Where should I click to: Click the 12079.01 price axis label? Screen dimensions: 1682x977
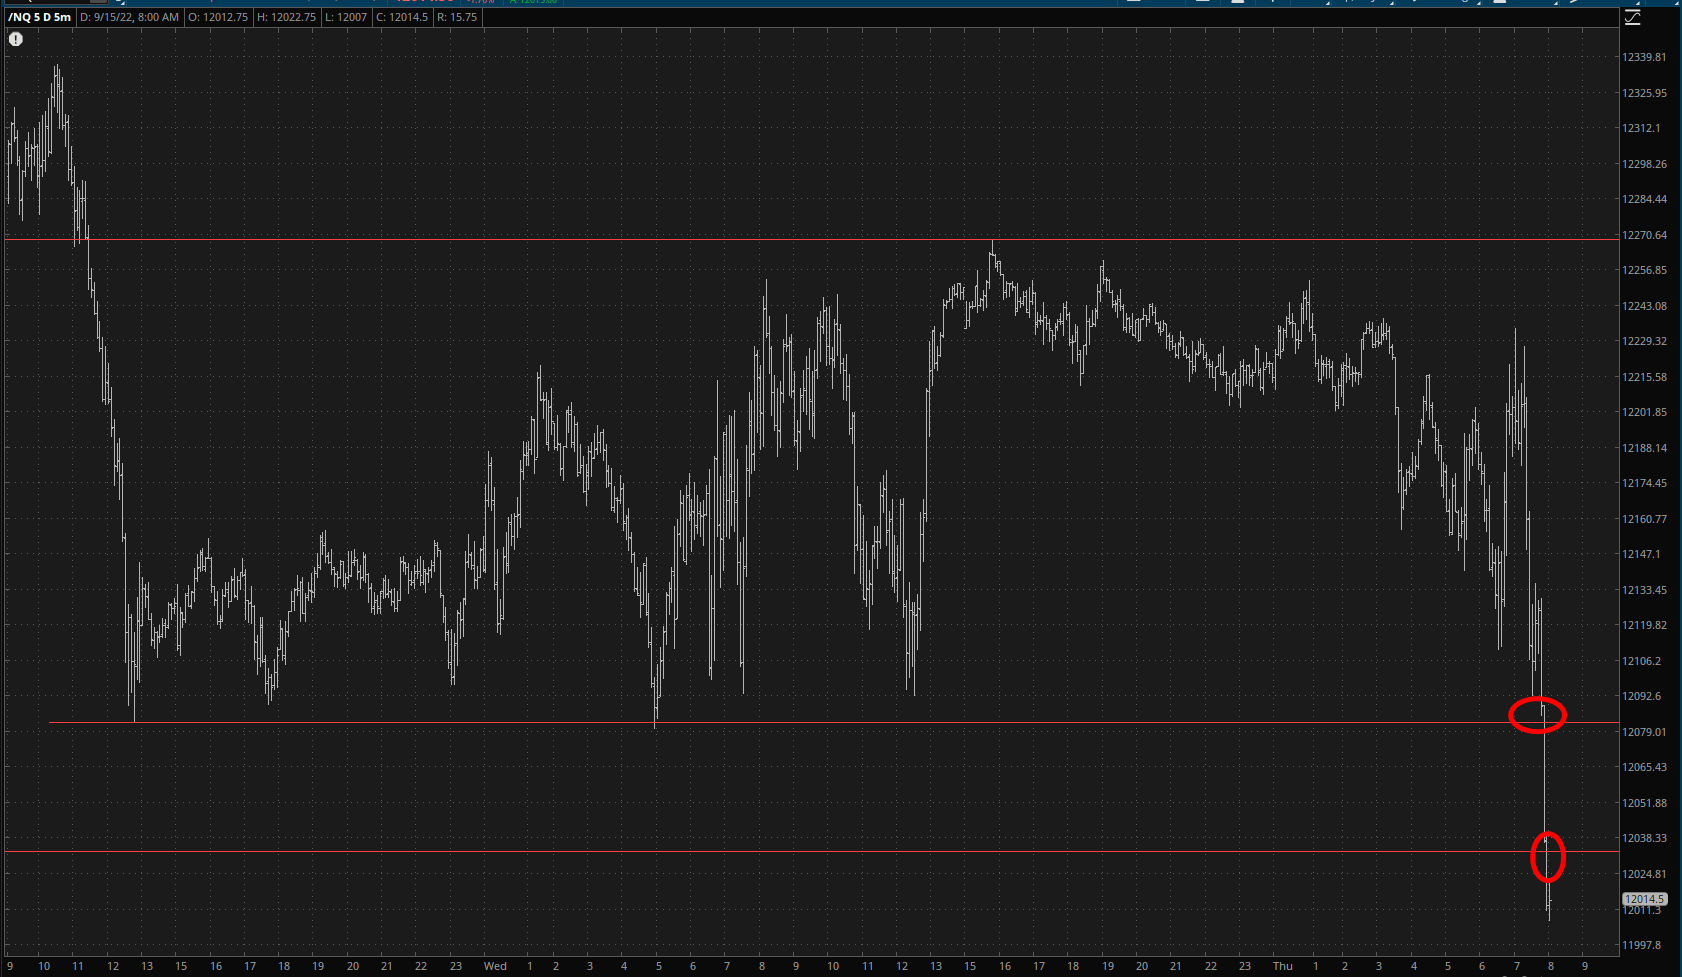point(1644,732)
